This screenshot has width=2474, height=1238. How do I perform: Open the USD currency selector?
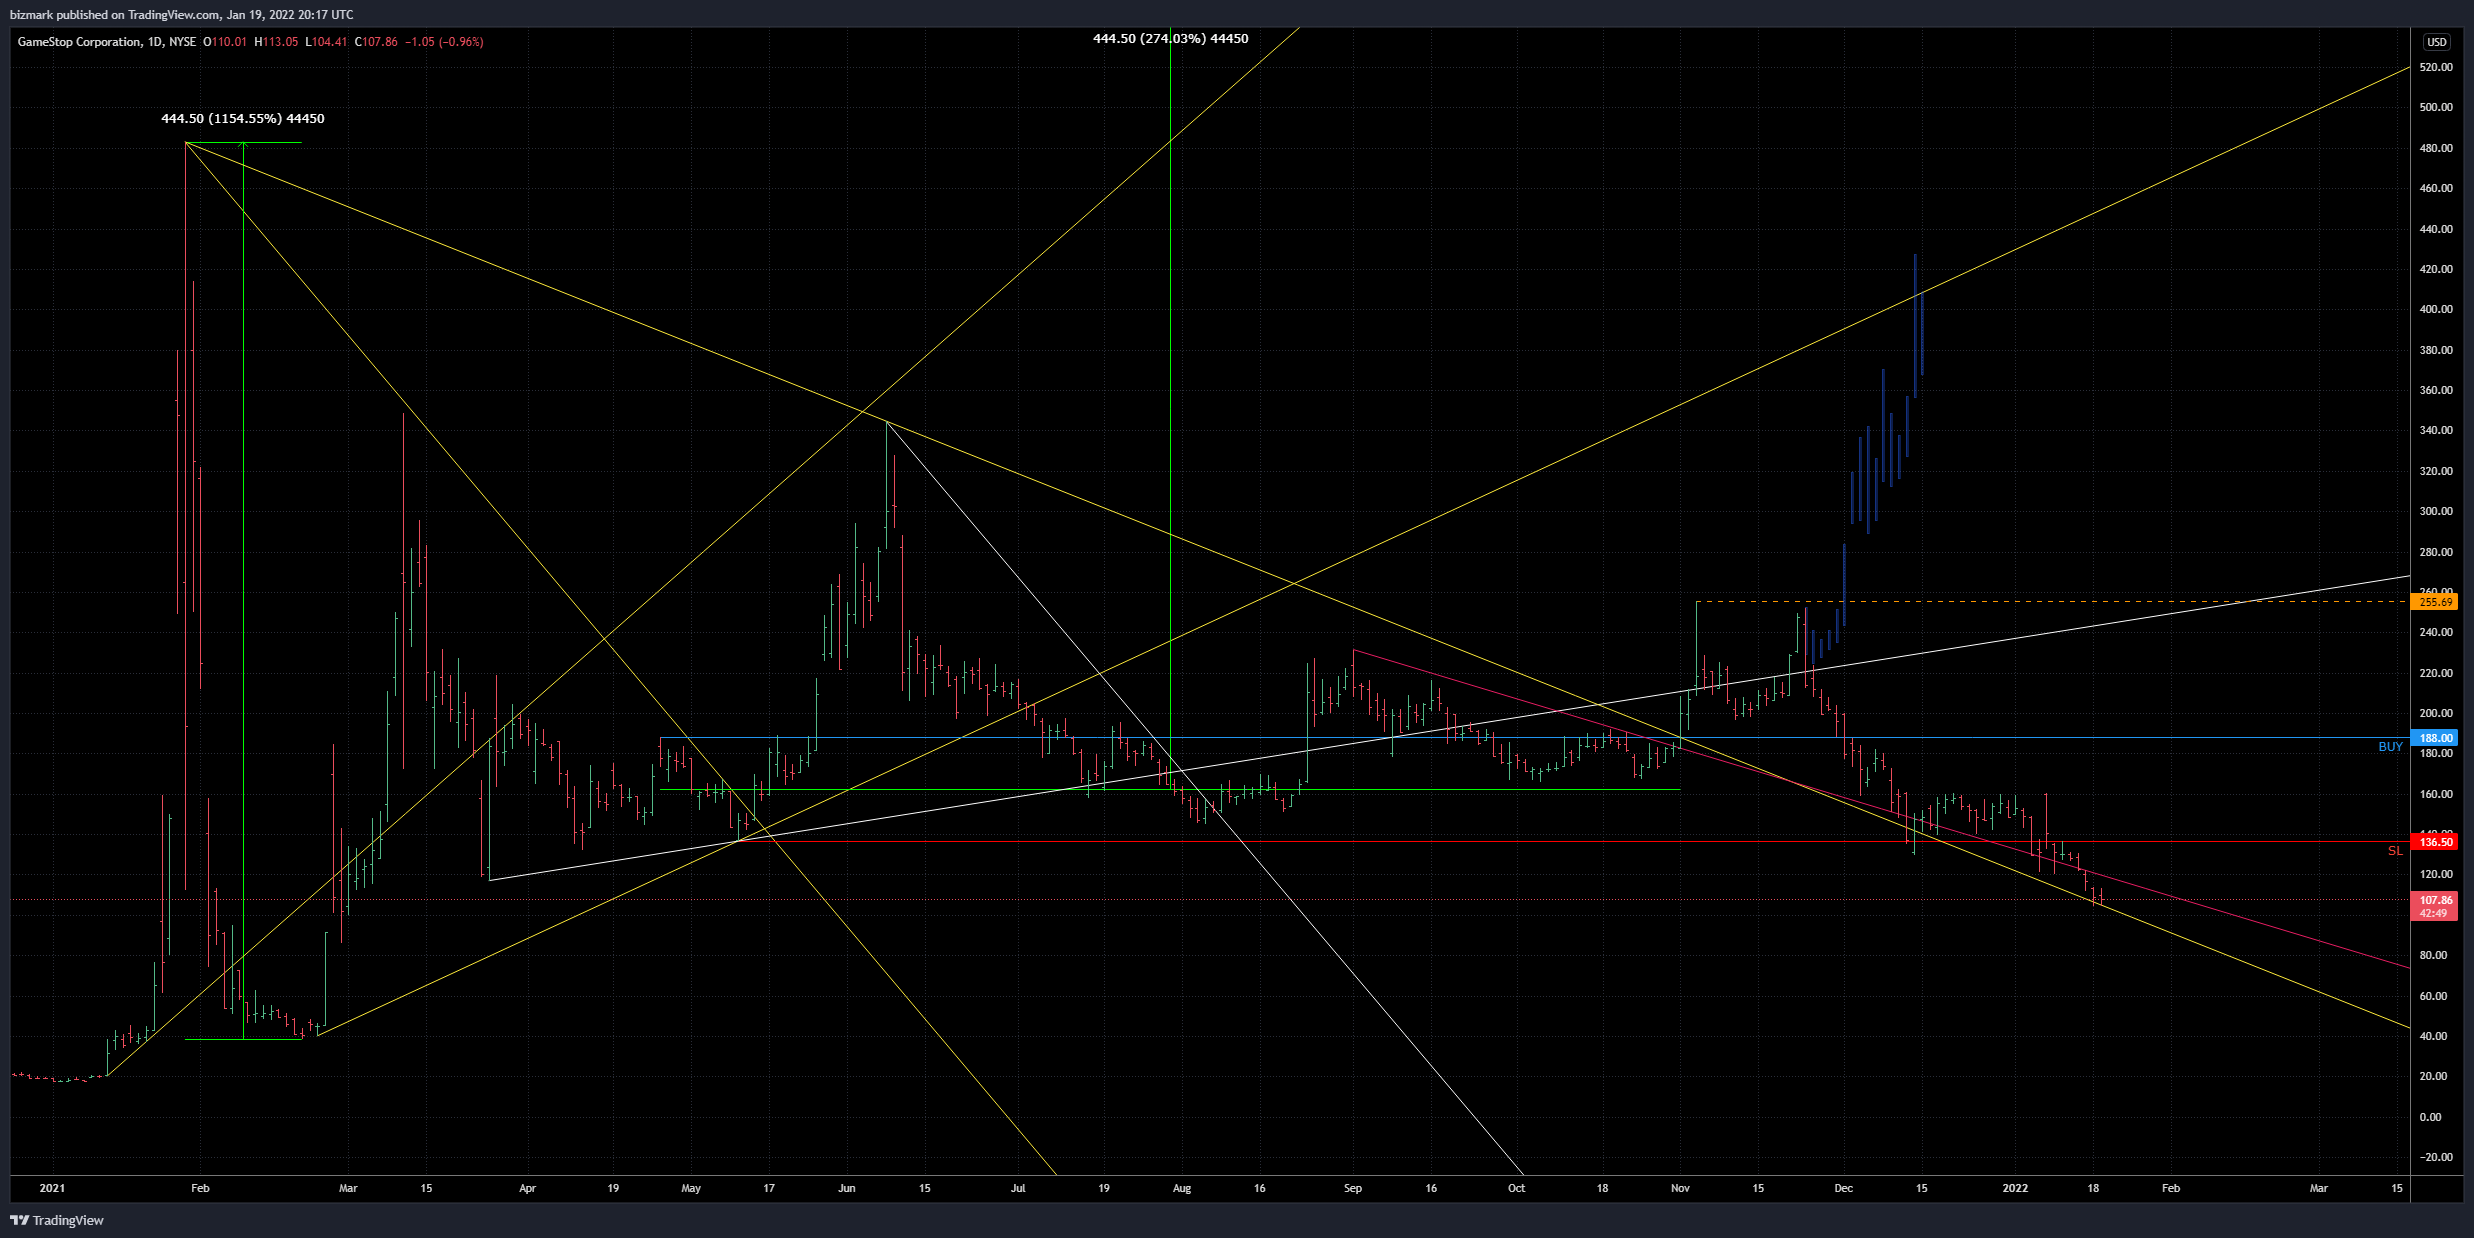coord(2436,42)
